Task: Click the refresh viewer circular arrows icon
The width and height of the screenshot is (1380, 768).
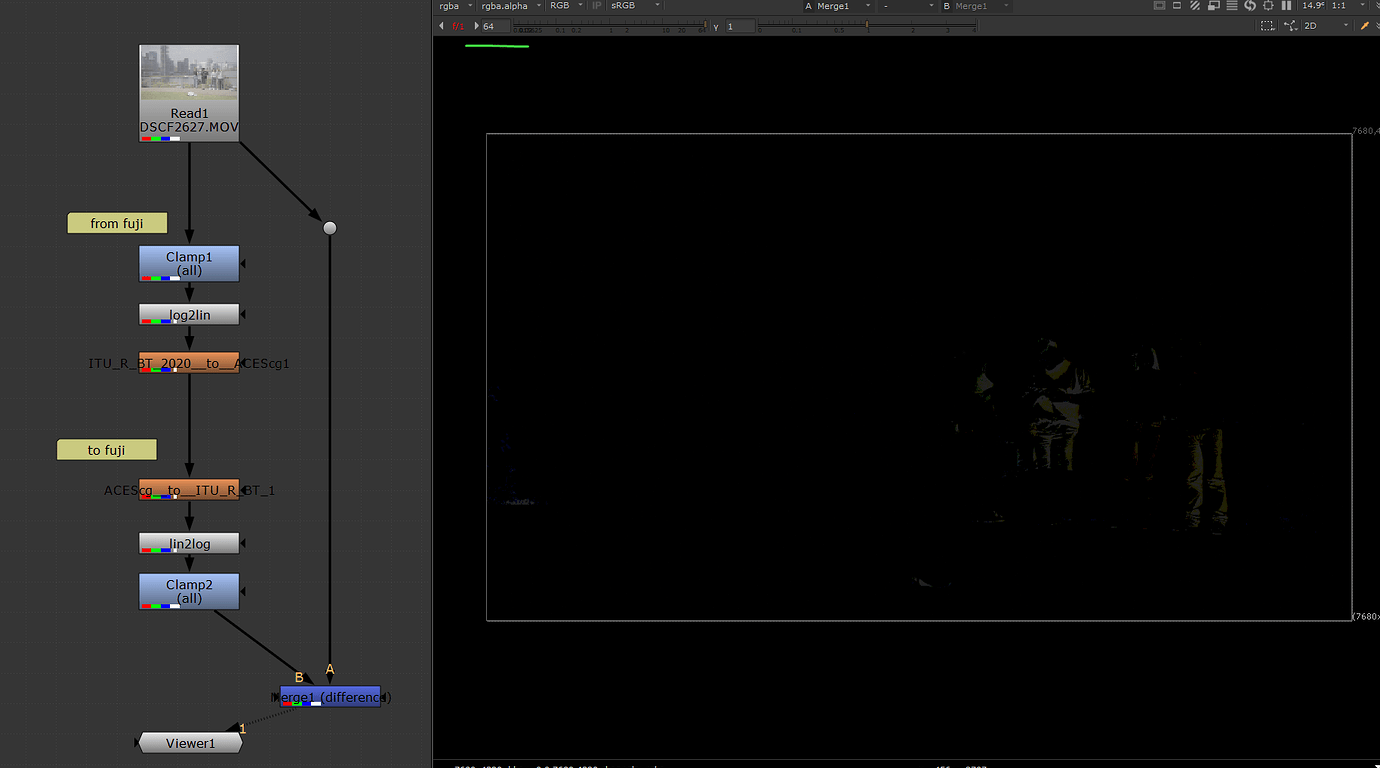Action: click(1250, 6)
